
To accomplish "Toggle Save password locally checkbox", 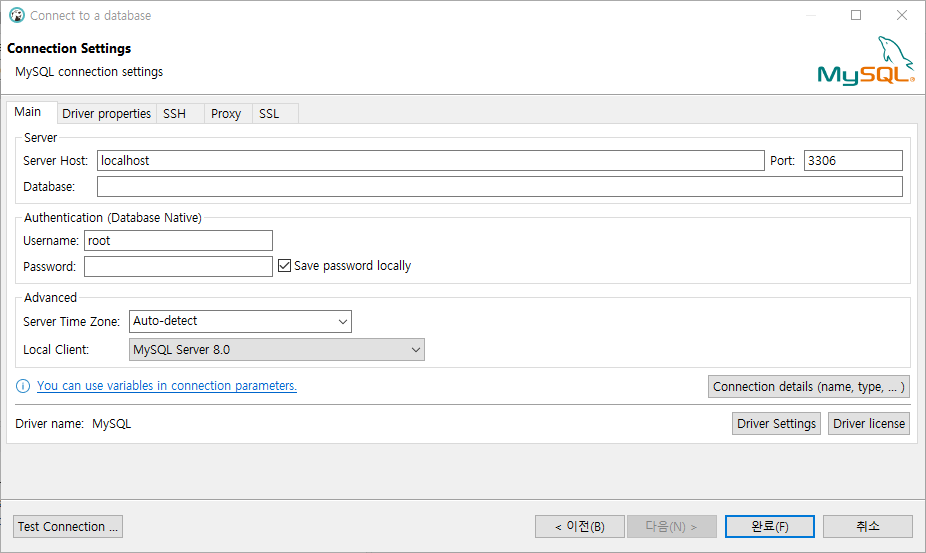I will coord(285,266).
